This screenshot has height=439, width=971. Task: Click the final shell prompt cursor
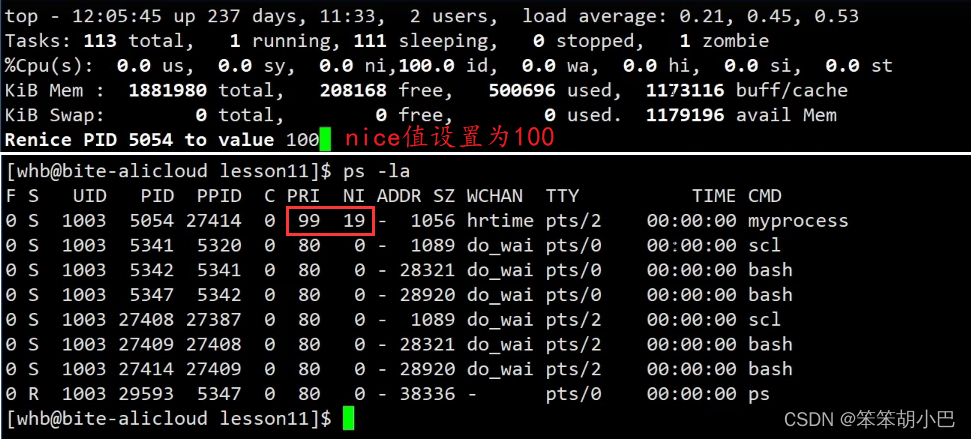(x=348, y=419)
